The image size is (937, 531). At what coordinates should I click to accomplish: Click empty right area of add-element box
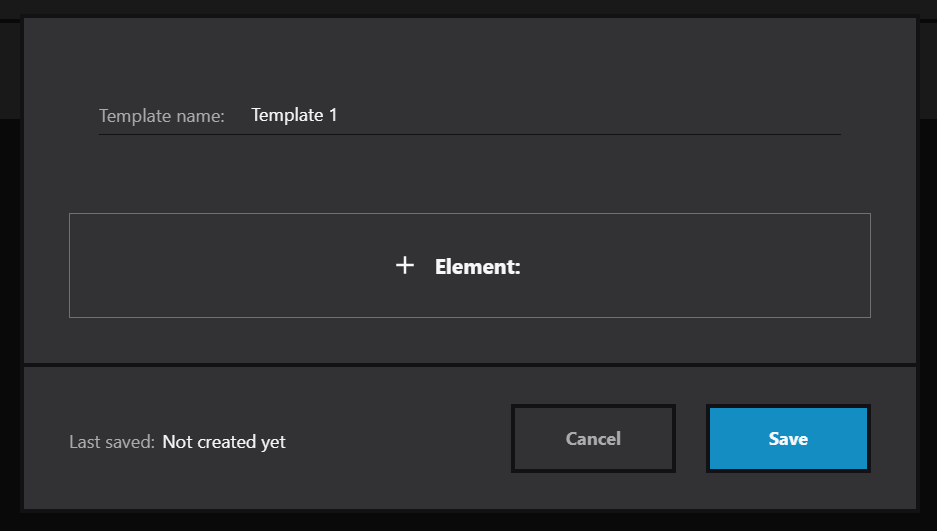(x=693, y=265)
